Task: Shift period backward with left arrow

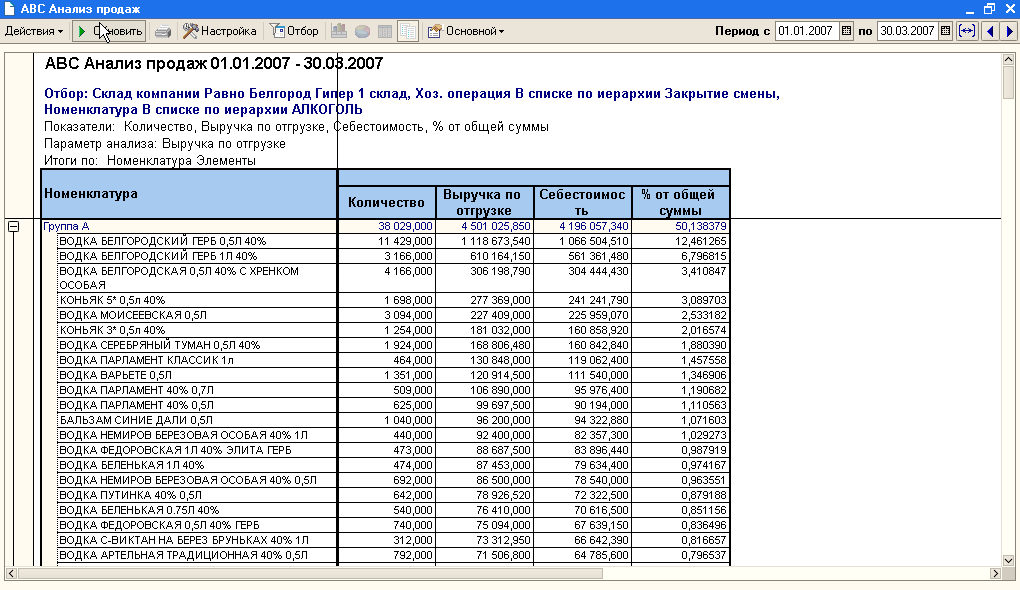Action: click(990, 31)
